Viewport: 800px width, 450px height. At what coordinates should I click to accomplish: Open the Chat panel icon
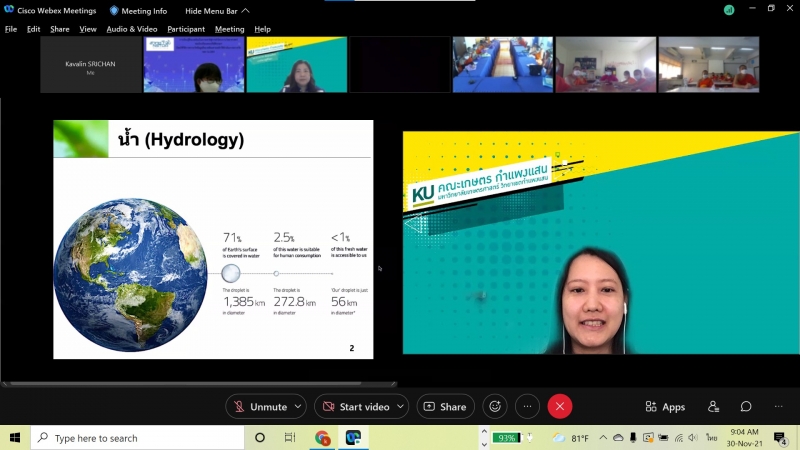pos(746,407)
